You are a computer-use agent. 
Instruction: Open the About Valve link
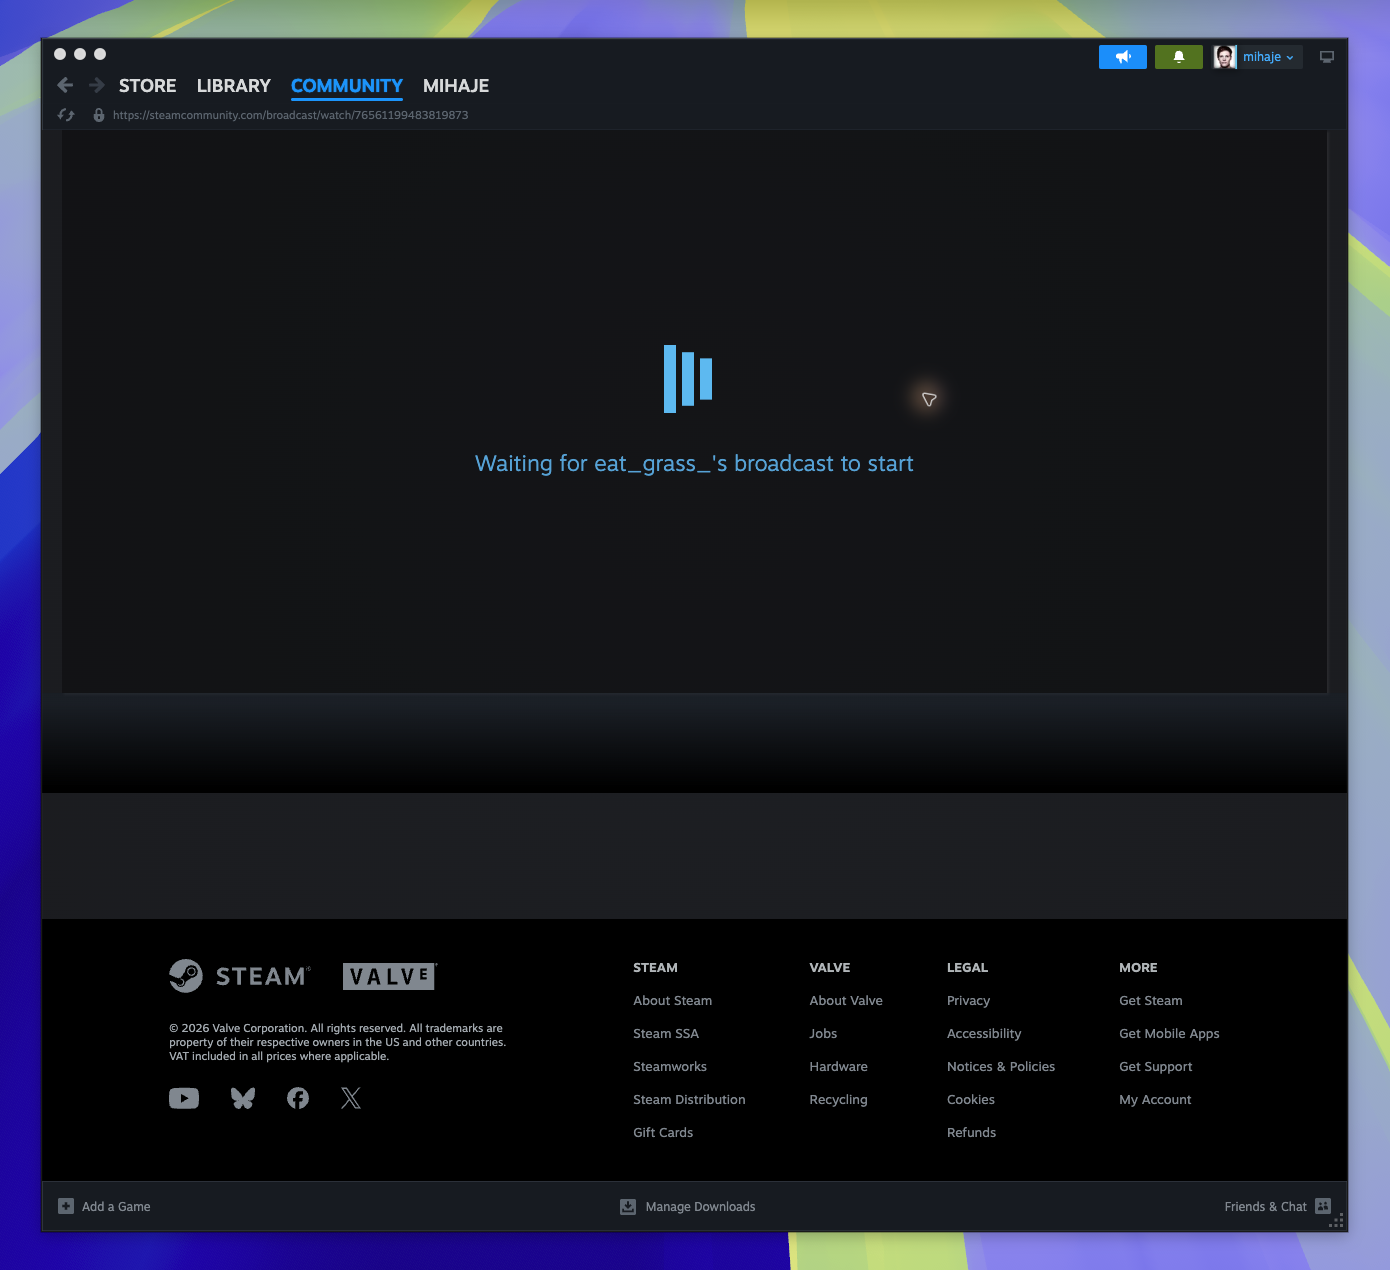pos(846,1001)
